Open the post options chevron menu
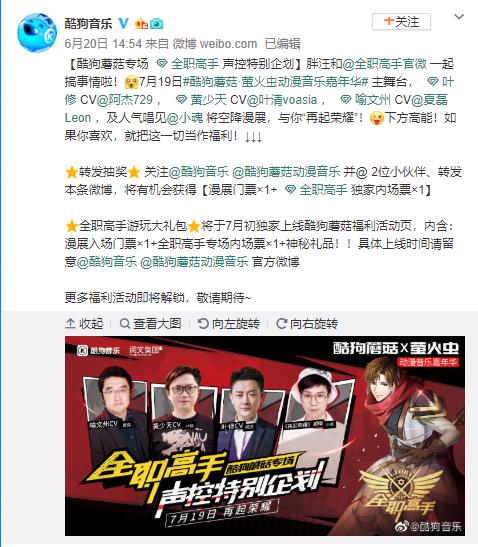 458,17
